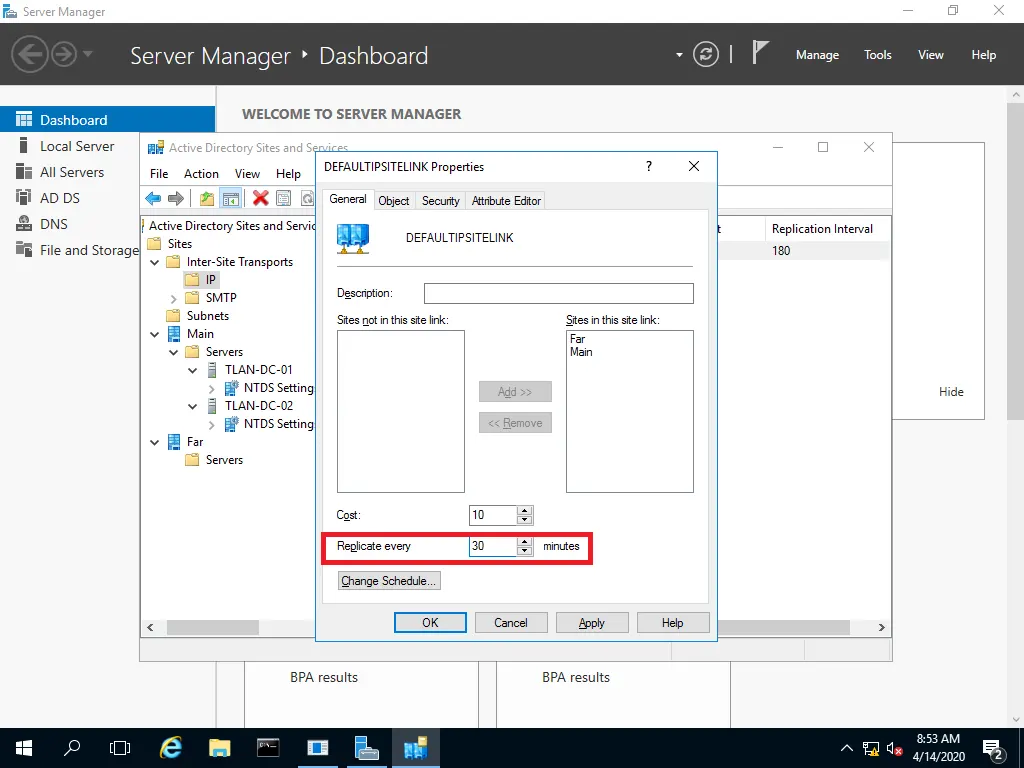The image size is (1024, 768).
Task: Click the red X delete toolbar icon
Action: 261,198
